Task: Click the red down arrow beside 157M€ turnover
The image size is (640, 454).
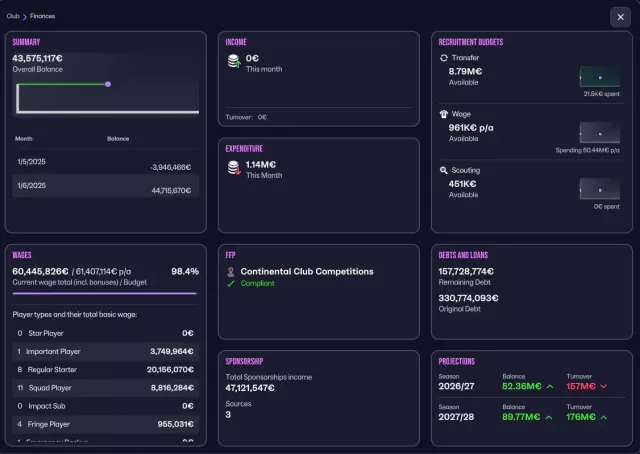Action: click(x=604, y=386)
